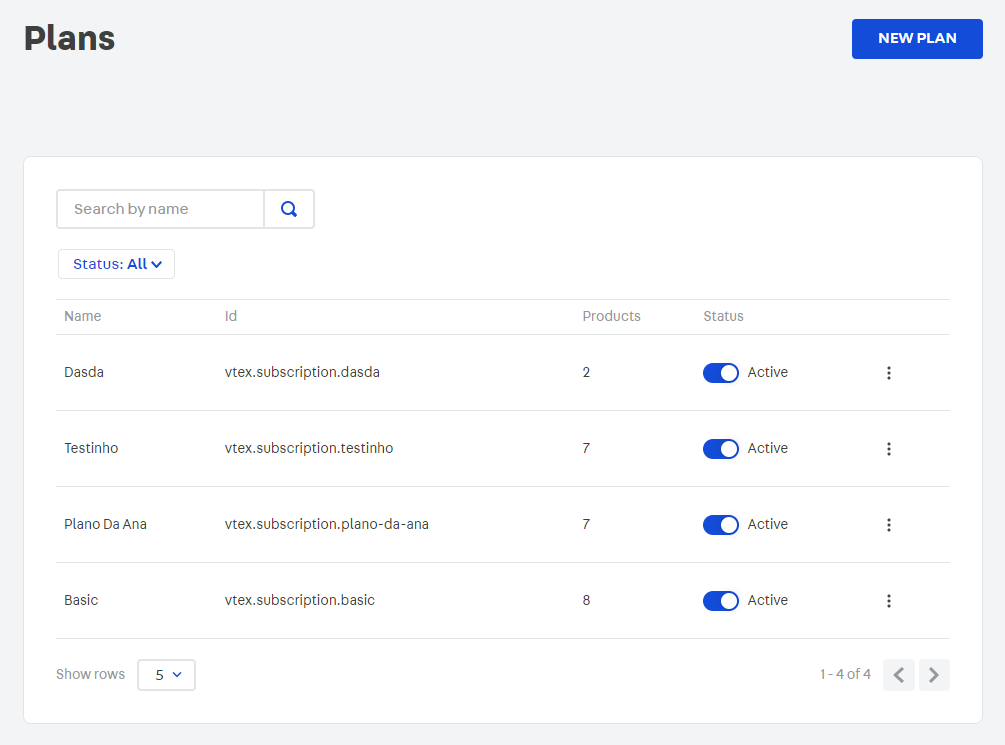Open the kebab menu for Plano Da Ana
Viewport: 1005px width, 745px height.
(889, 524)
